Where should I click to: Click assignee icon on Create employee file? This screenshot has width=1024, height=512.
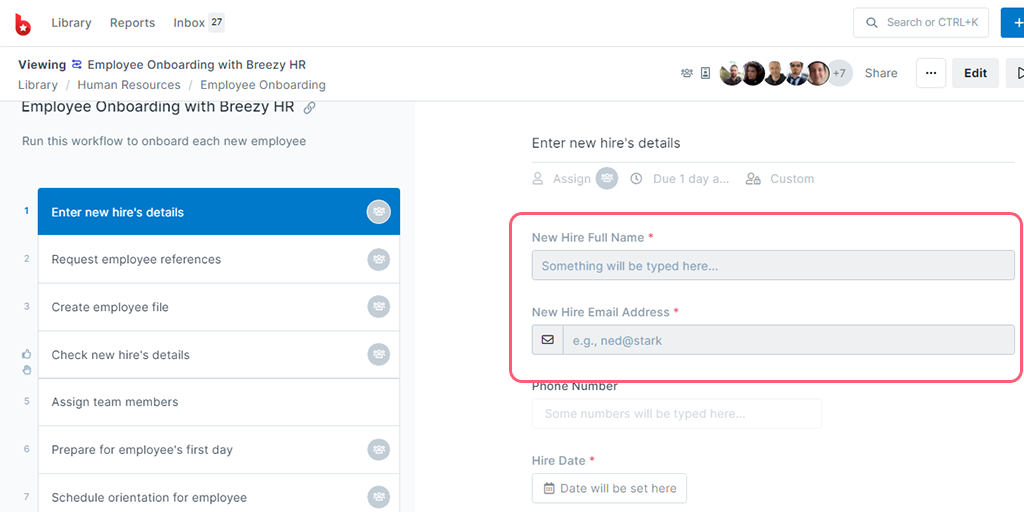[x=379, y=306]
